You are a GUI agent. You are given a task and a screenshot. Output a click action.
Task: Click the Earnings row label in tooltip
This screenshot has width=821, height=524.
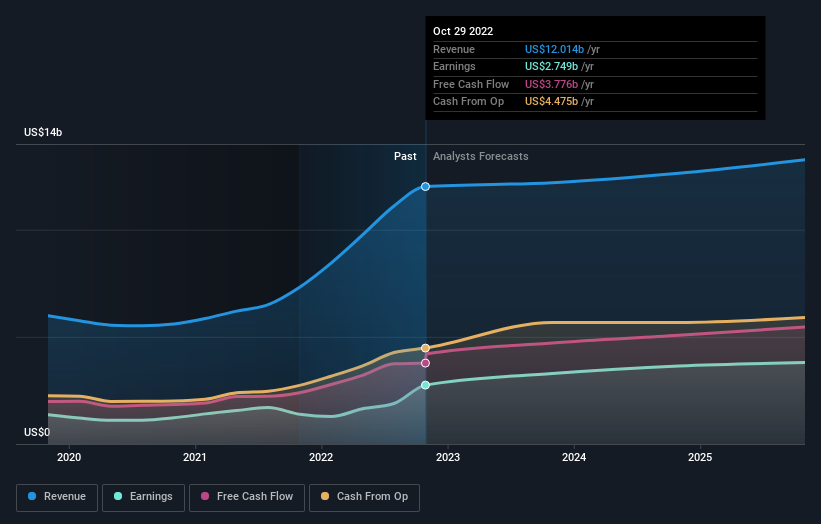(x=454, y=66)
